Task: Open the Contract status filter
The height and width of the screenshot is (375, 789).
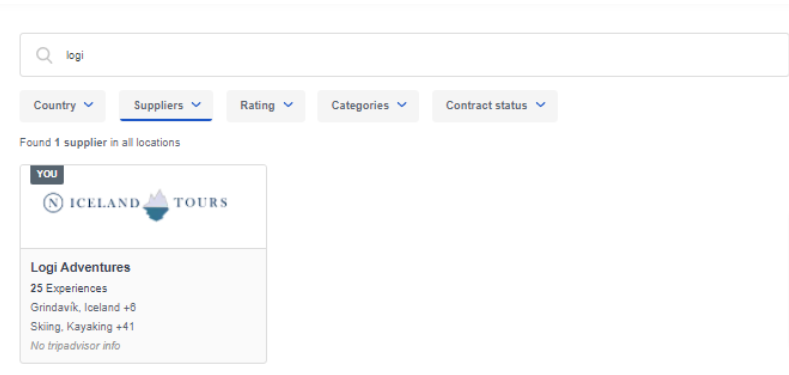Action: pyautogui.click(x=495, y=106)
